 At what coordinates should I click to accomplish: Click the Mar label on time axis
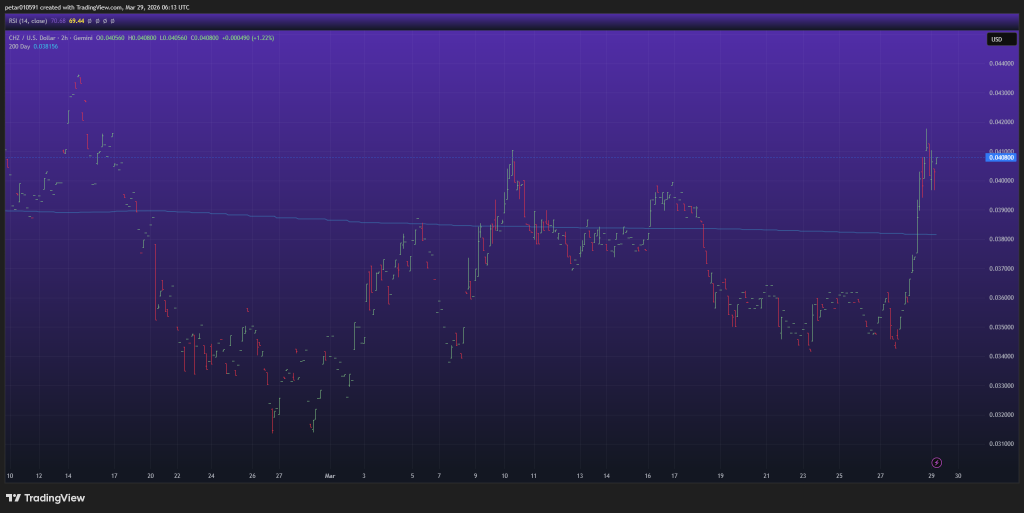tap(328, 476)
